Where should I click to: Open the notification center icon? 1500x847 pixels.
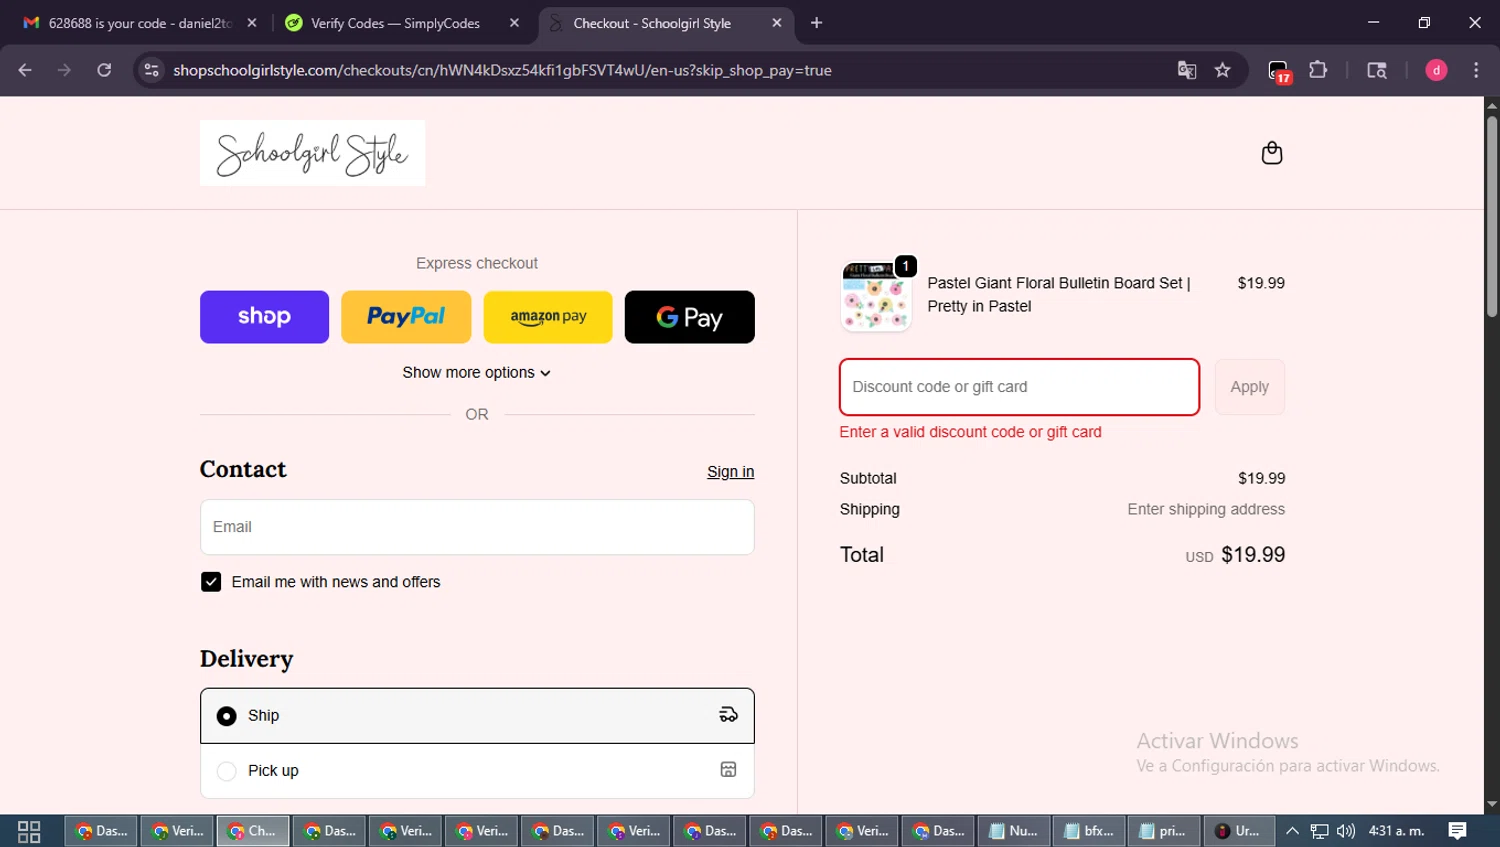tap(1458, 831)
